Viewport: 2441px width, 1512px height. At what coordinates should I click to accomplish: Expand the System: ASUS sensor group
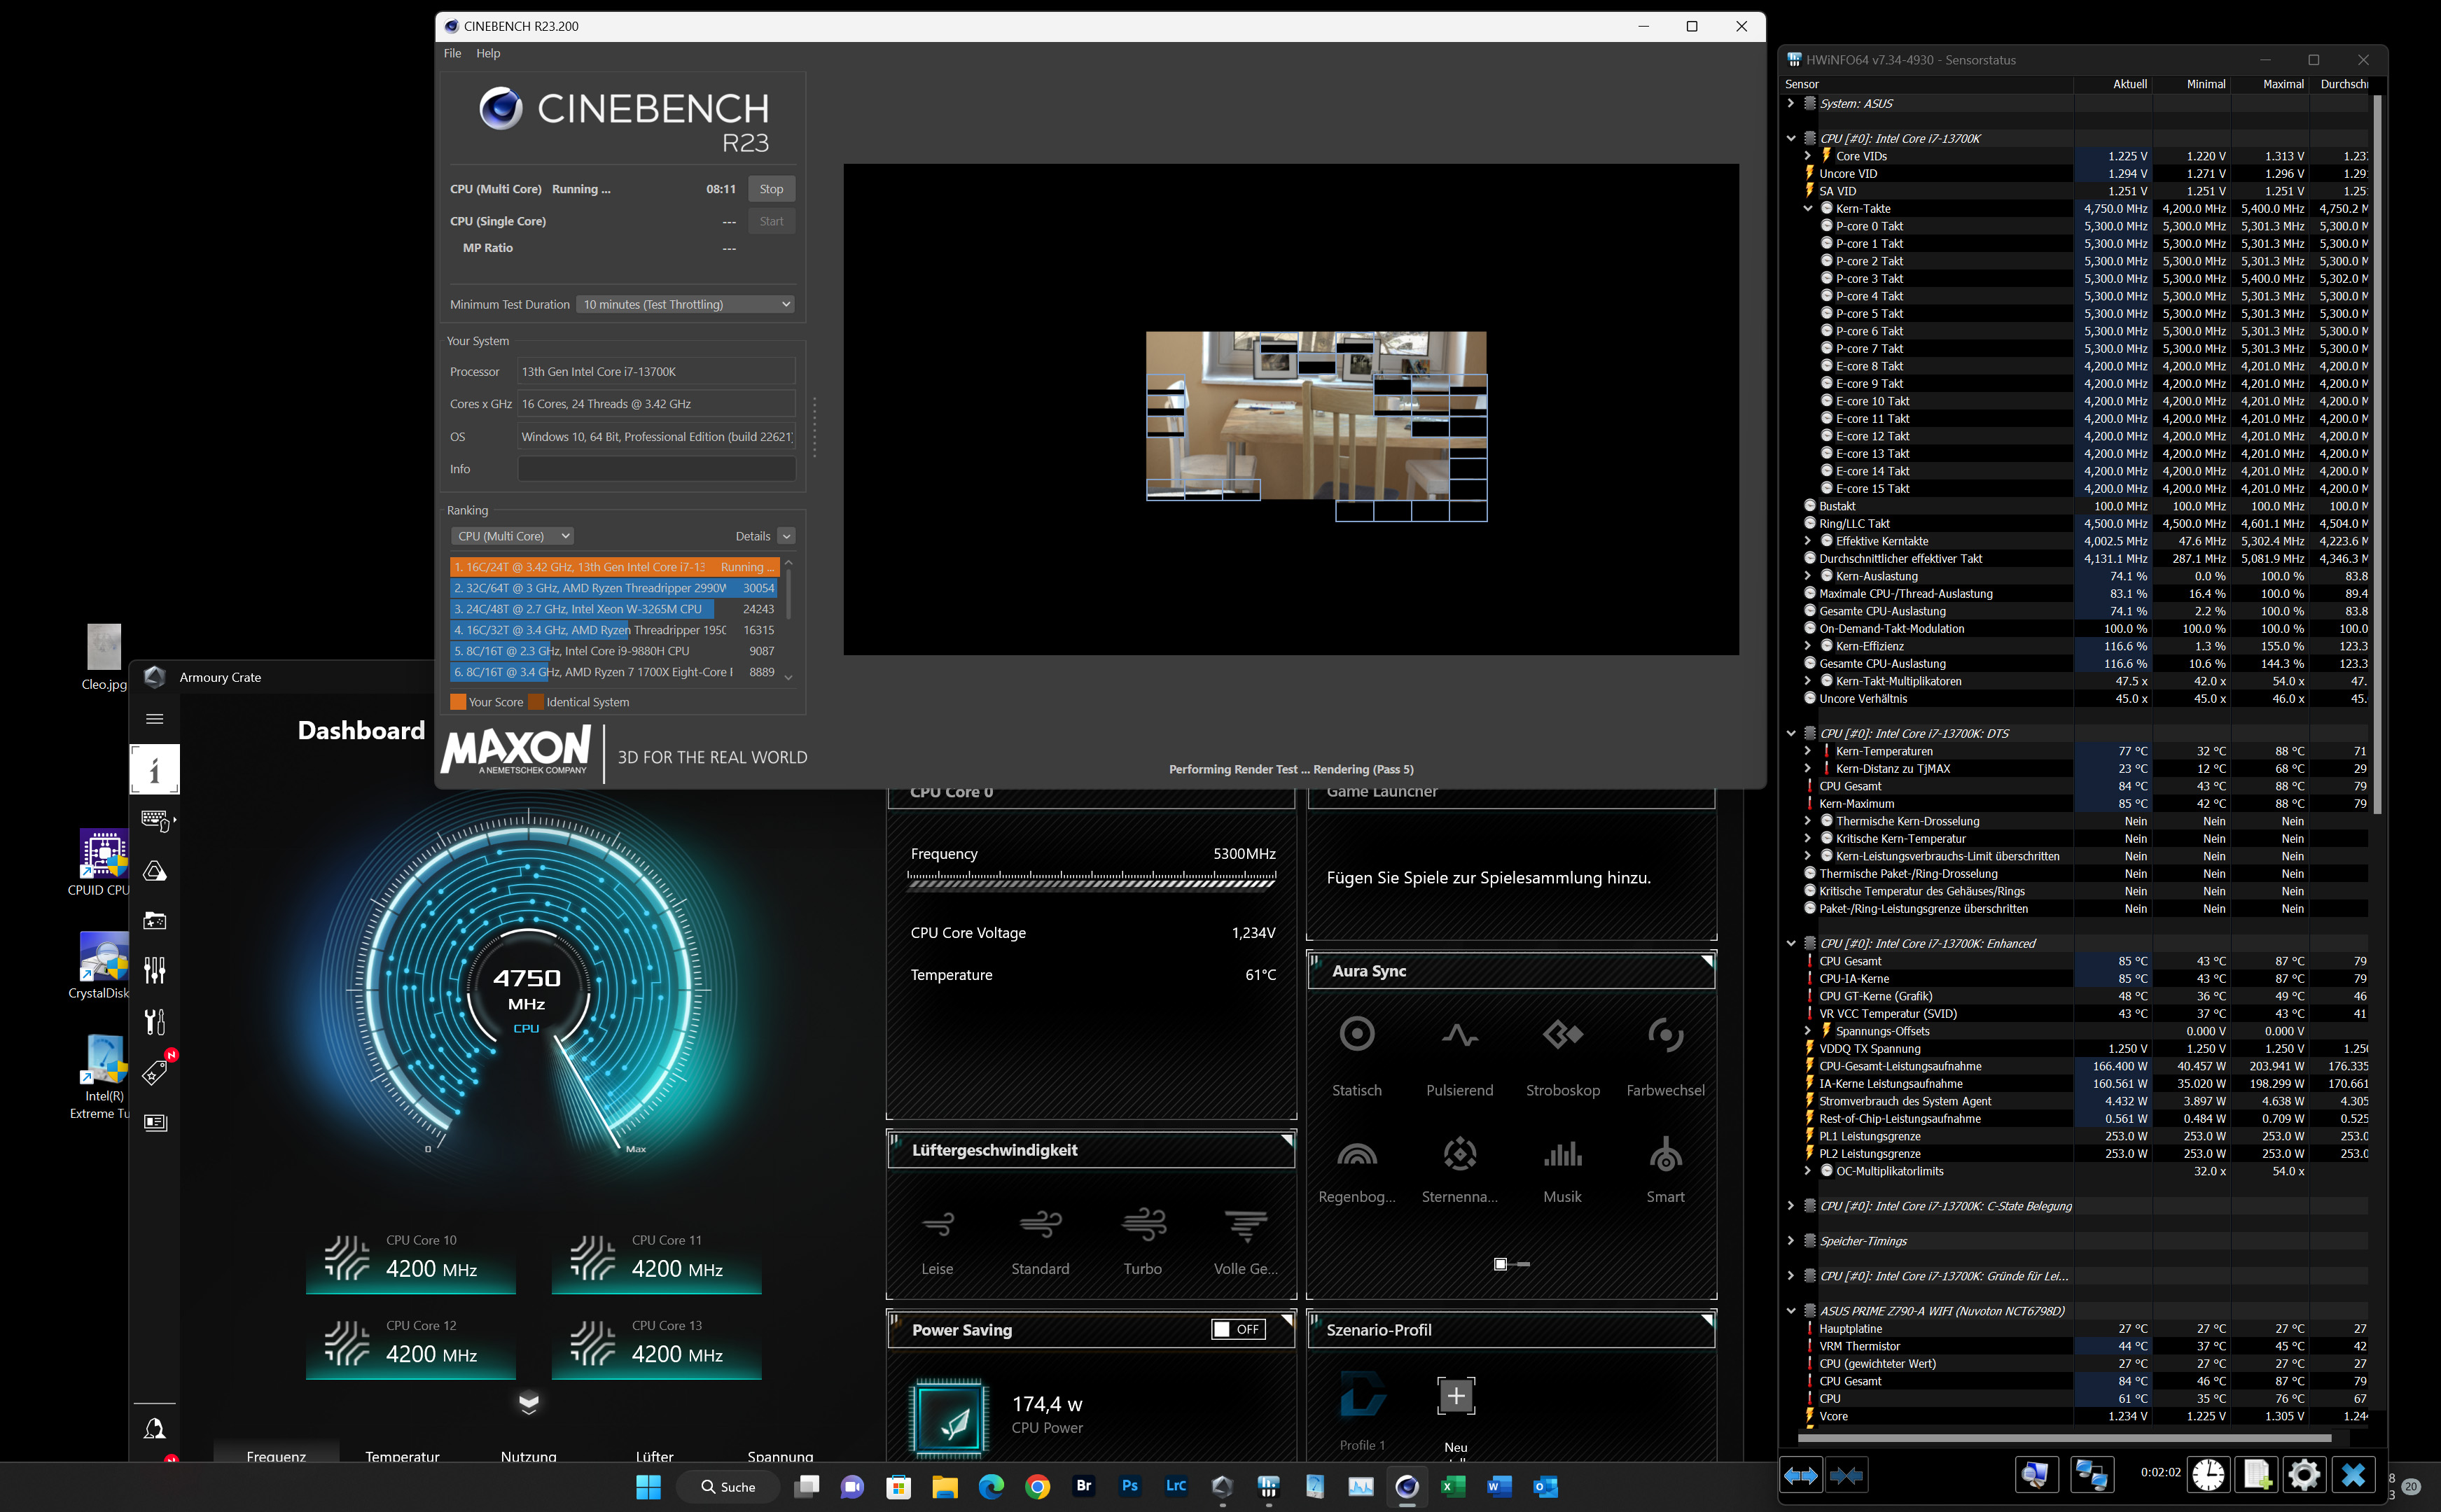coord(1791,103)
